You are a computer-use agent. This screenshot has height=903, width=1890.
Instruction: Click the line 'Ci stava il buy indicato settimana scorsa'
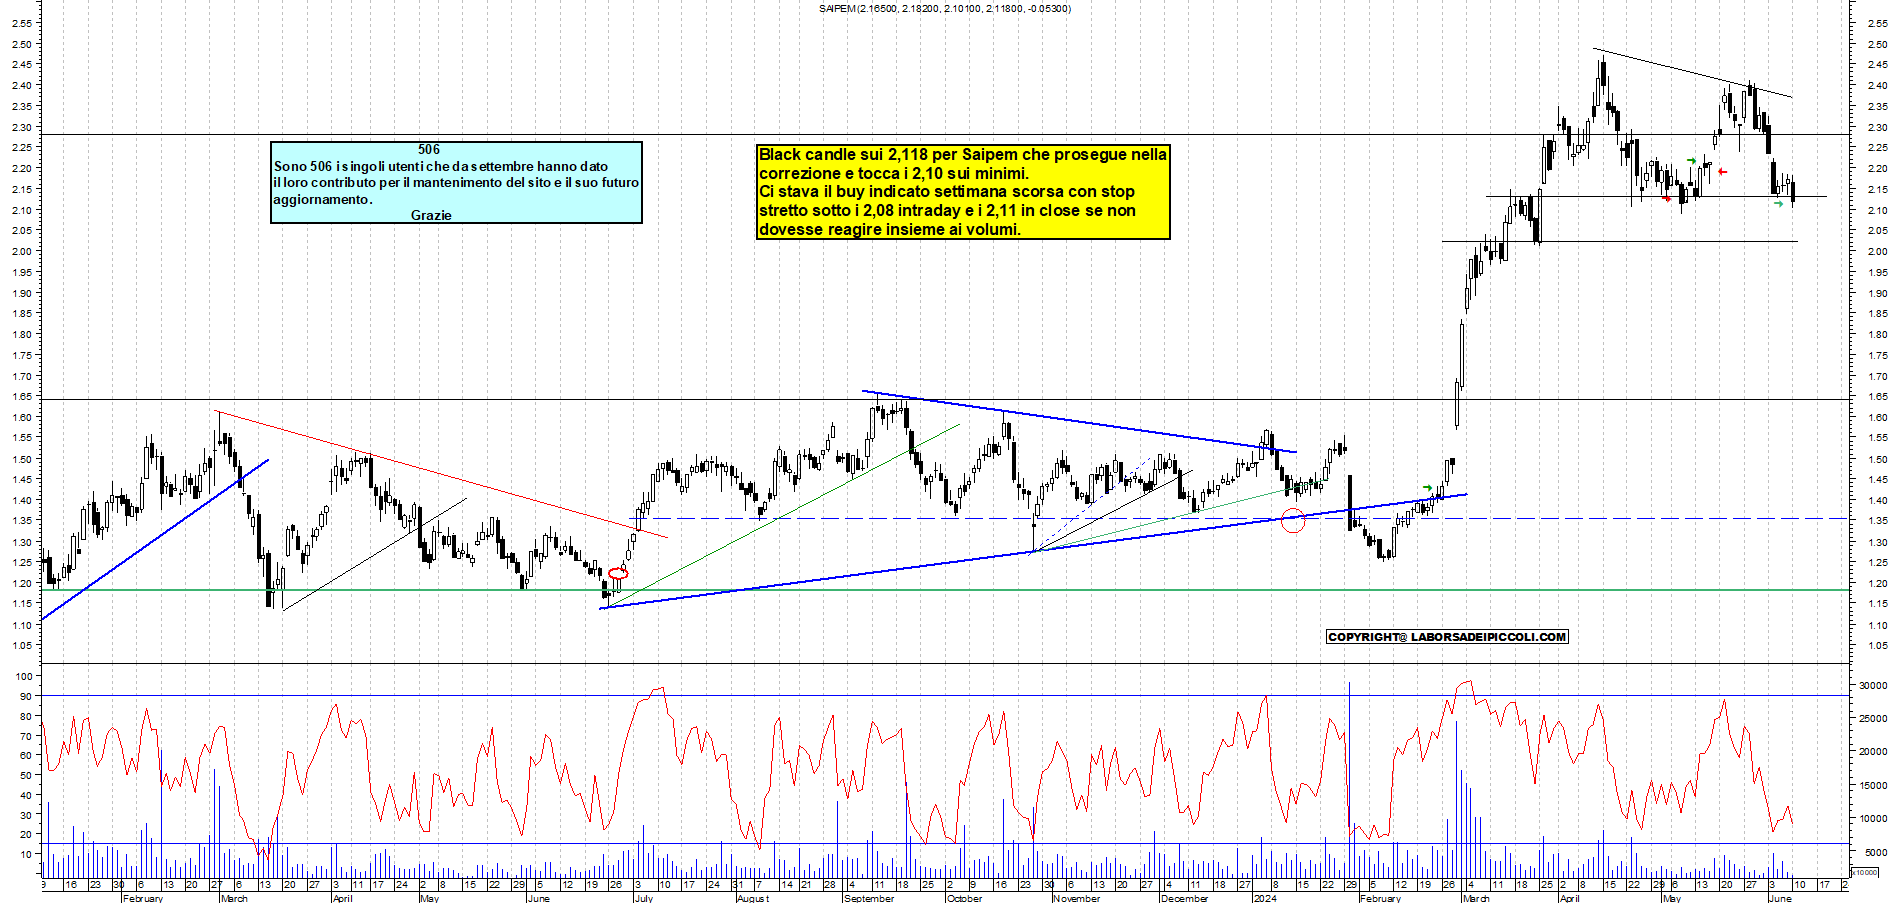(947, 191)
